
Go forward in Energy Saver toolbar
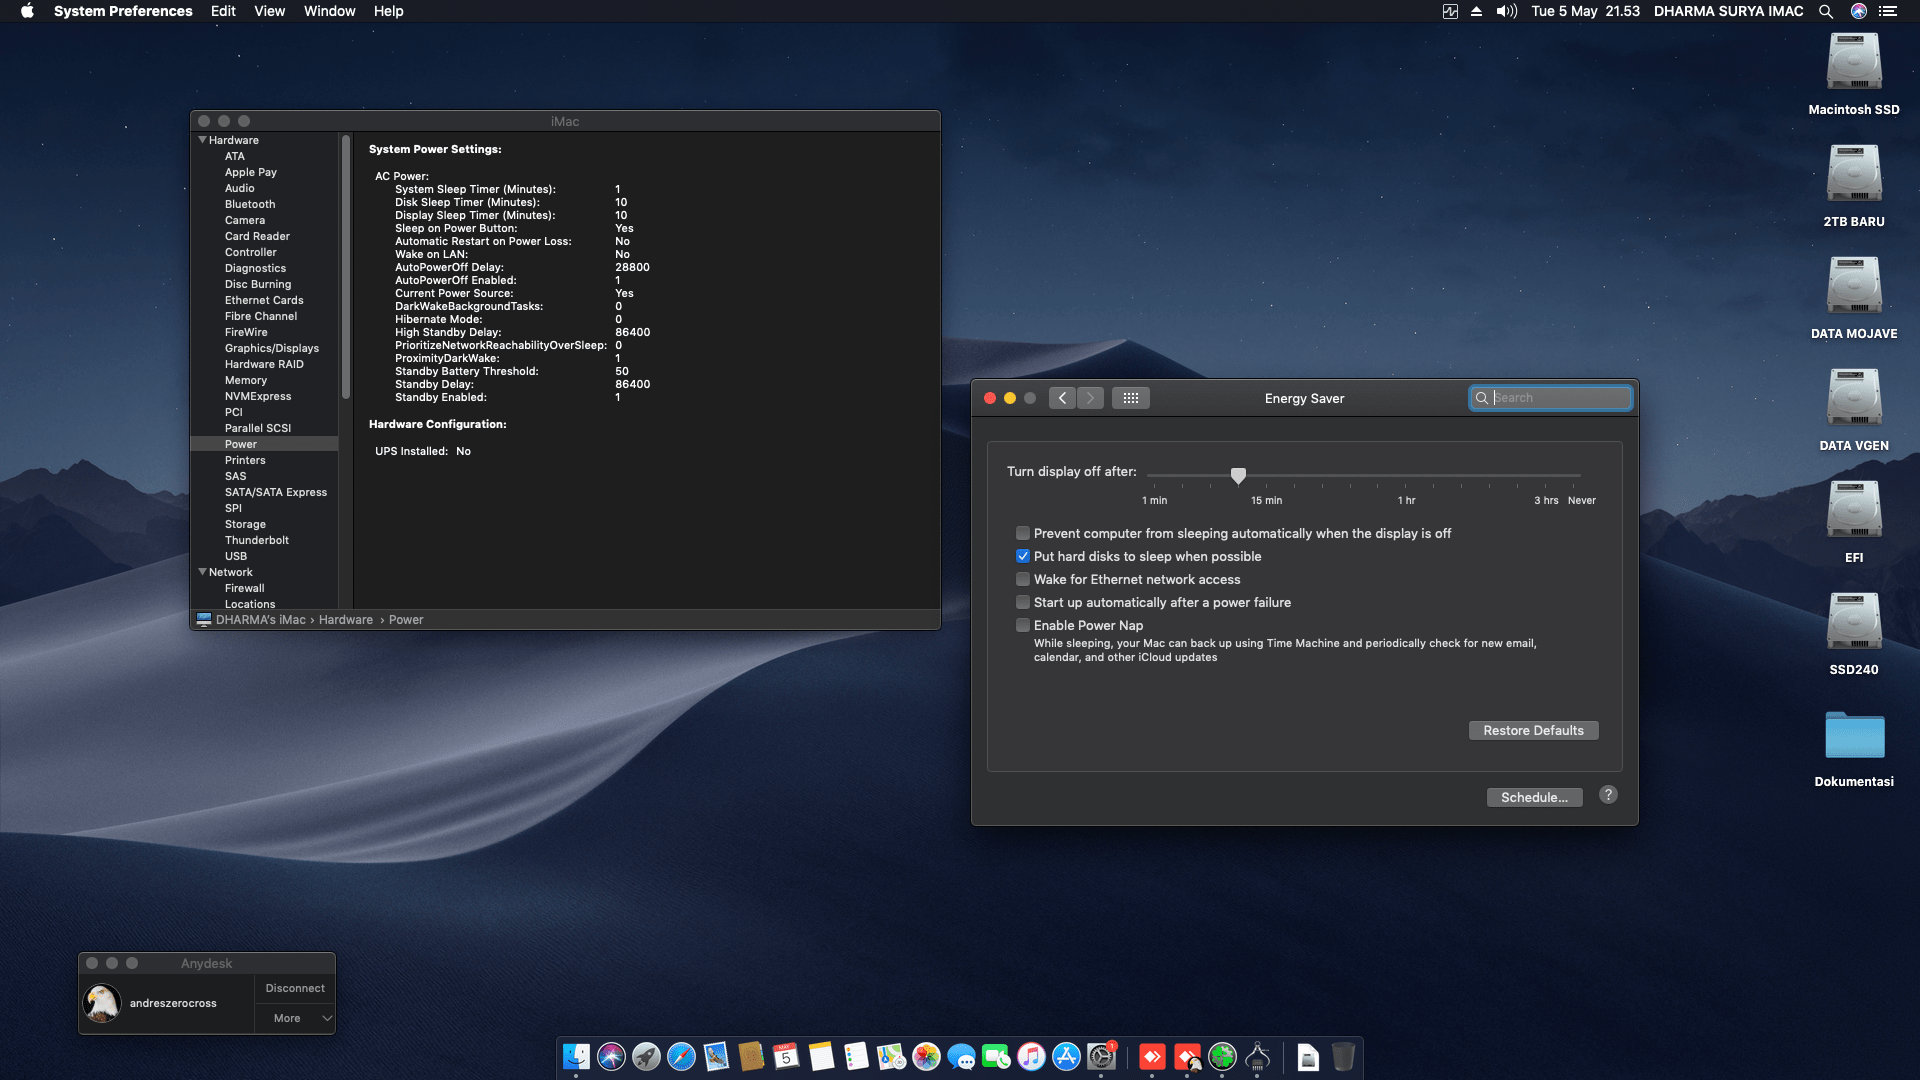pyautogui.click(x=1090, y=398)
